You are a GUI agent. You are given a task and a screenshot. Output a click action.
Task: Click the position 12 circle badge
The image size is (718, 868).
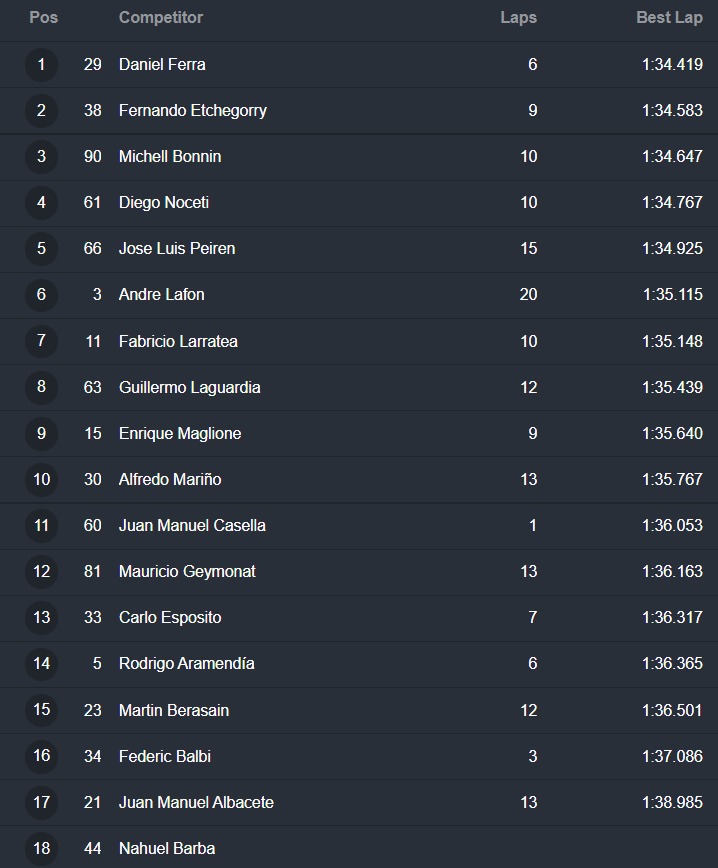click(x=42, y=571)
